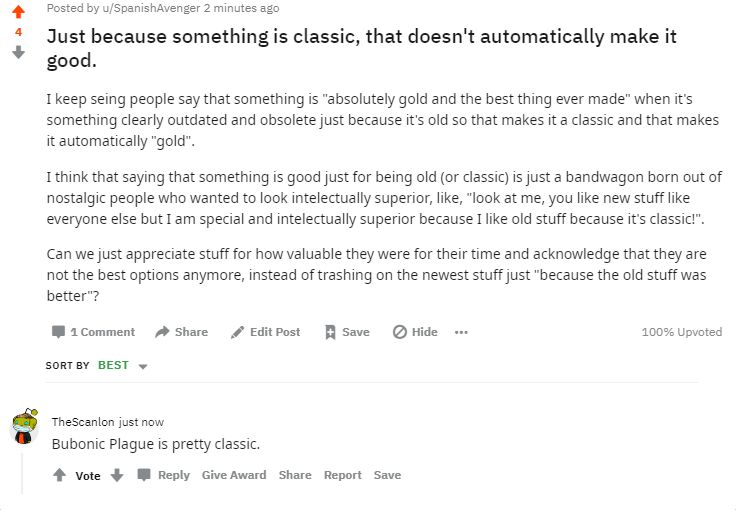Share TheScanlon's comment
Viewport: 736px width, 510px height.
click(295, 475)
